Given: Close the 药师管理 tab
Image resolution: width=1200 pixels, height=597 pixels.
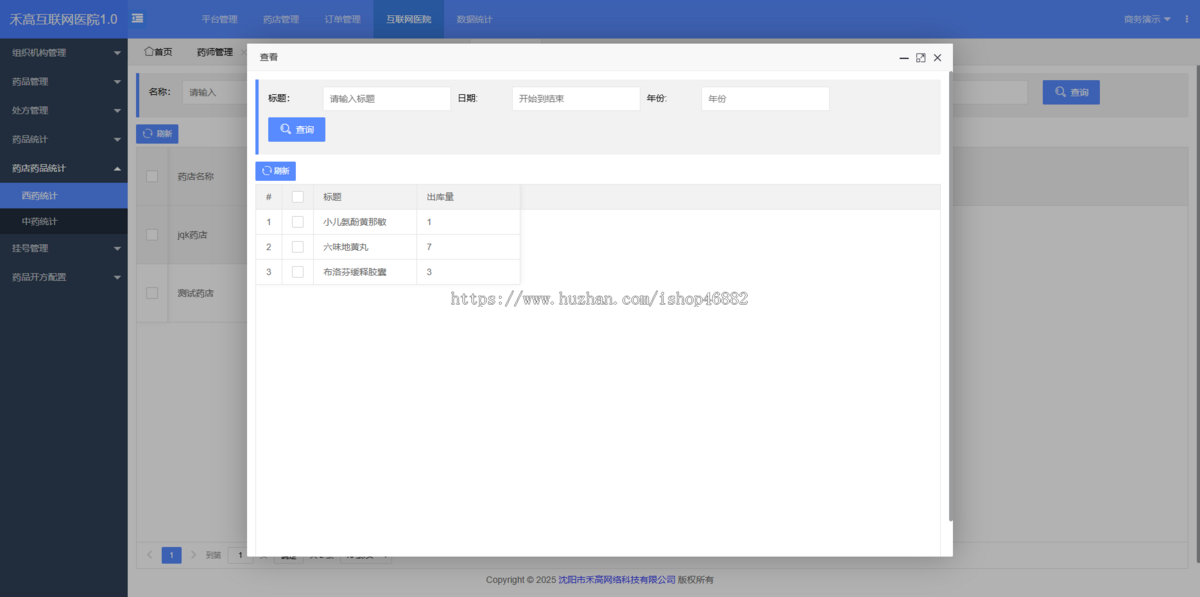Looking at the screenshot, I should click(243, 52).
